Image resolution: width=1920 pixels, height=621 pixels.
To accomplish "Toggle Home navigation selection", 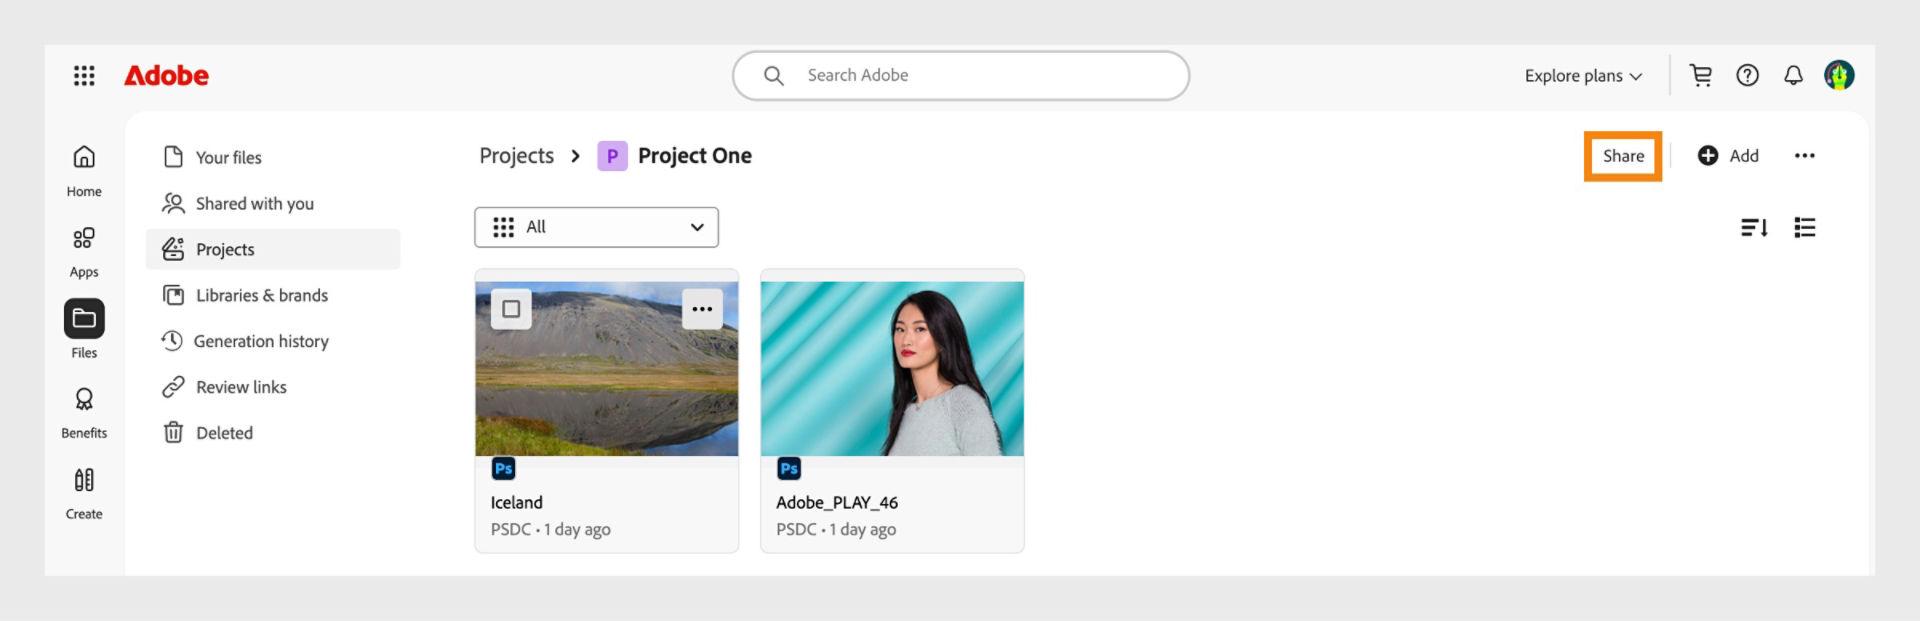I will (84, 165).
